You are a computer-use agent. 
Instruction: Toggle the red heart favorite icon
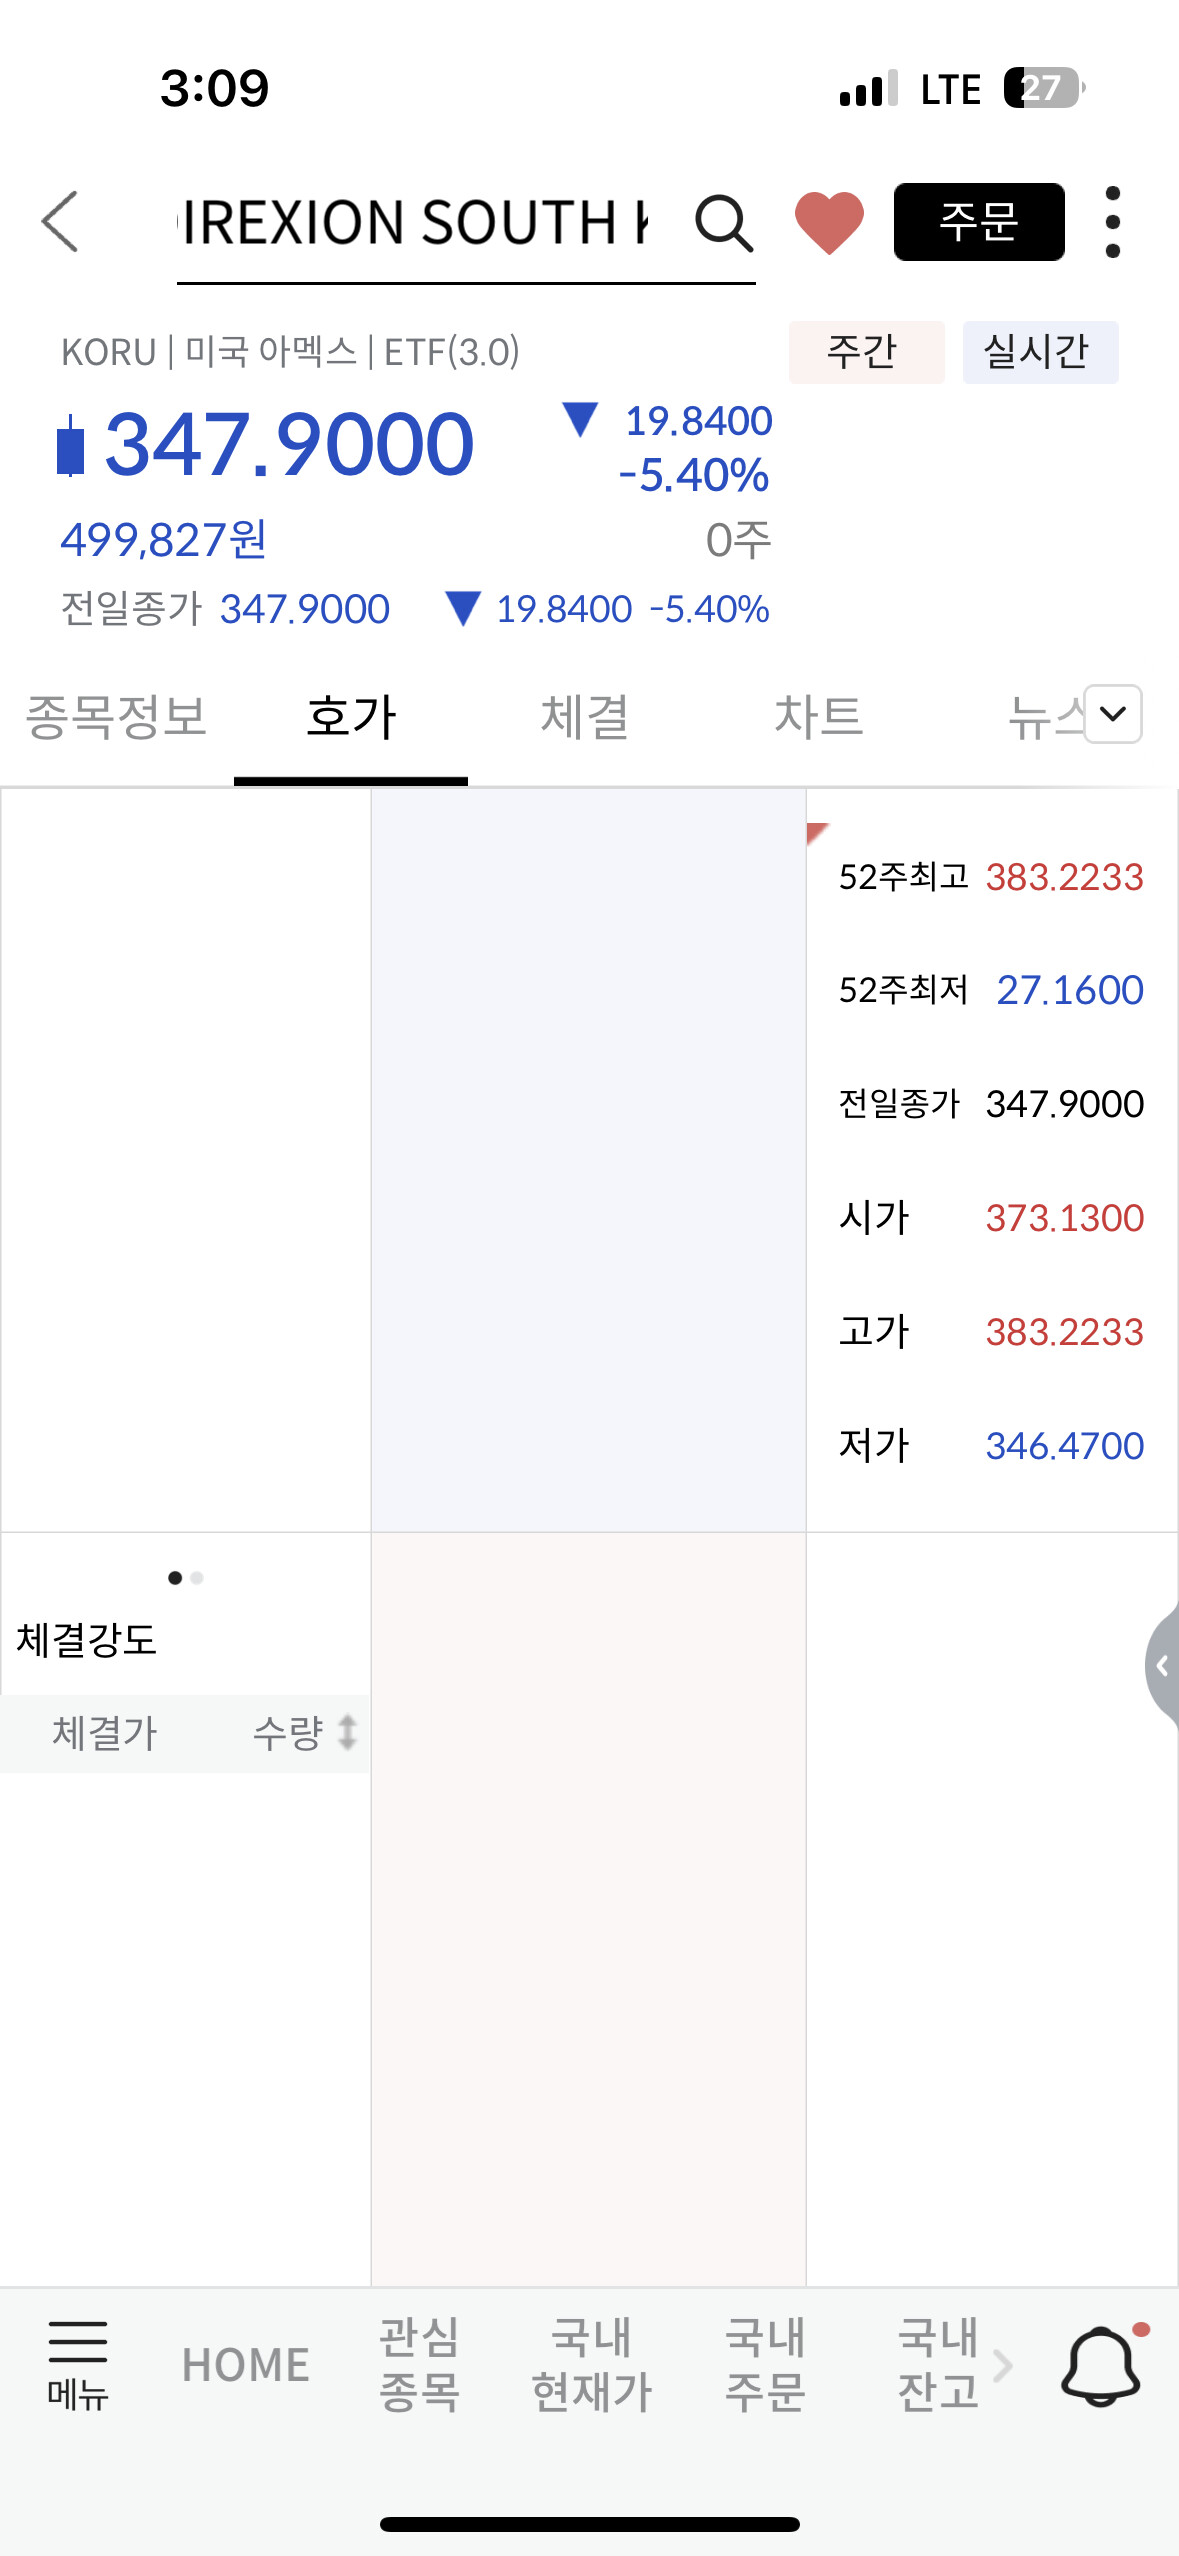point(828,222)
